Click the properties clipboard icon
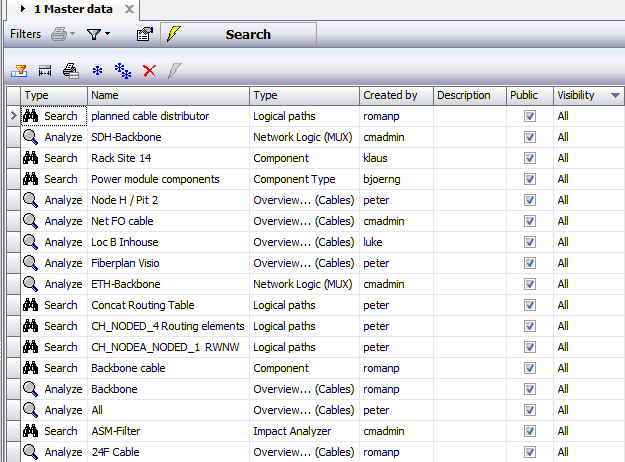 coord(145,34)
